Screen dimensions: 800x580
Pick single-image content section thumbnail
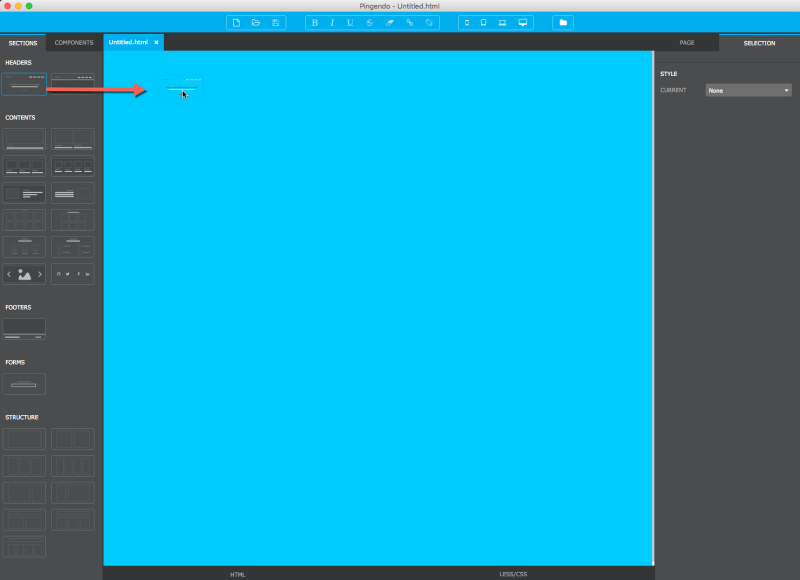pyautogui.click(x=24, y=139)
